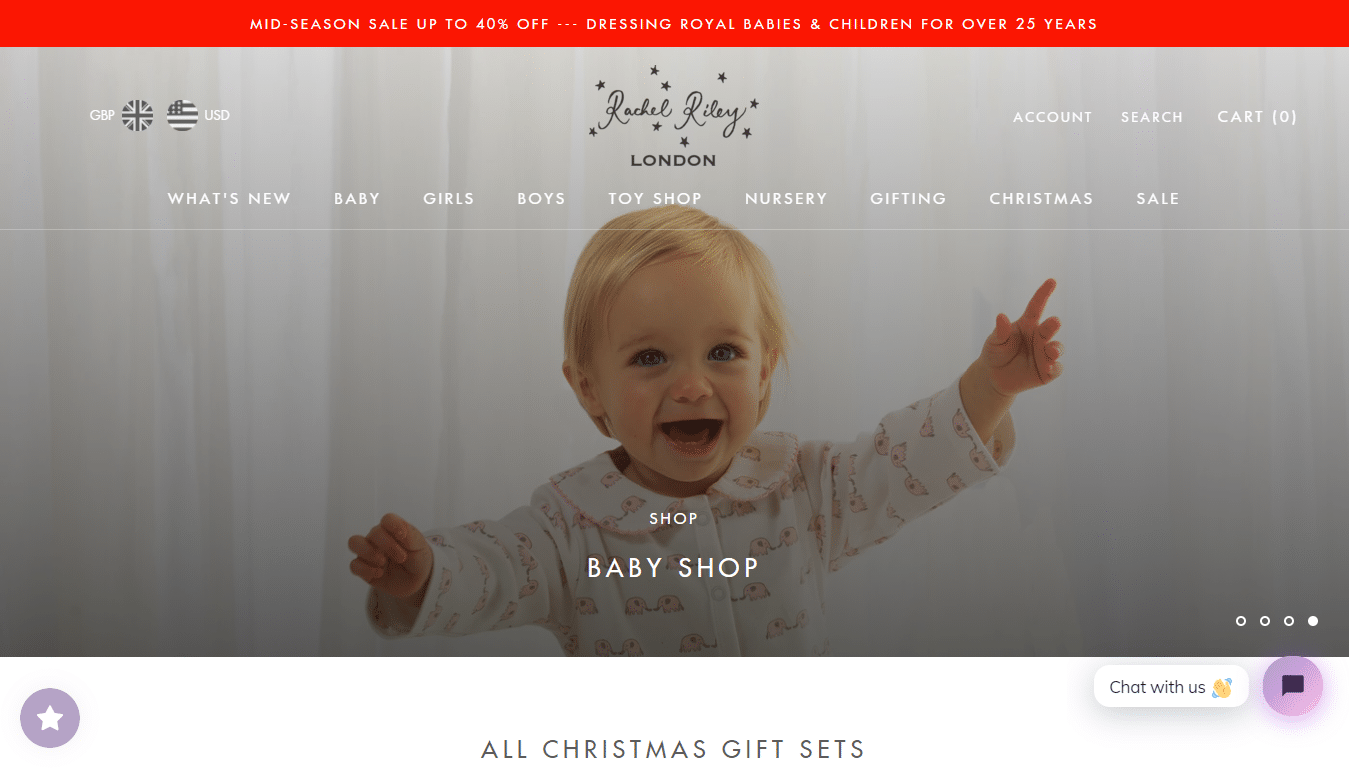Switch currency to USD via US flag
Image resolution: width=1349 pixels, height=768 pixels.
tap(182, 115)
